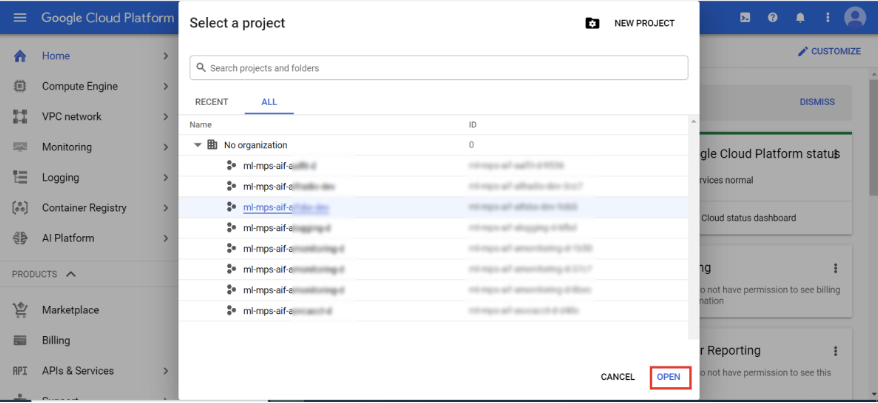Expand the AI Platform submenu arrow
Viewport: 878px width, 403px height.
(x=165, y=238)
